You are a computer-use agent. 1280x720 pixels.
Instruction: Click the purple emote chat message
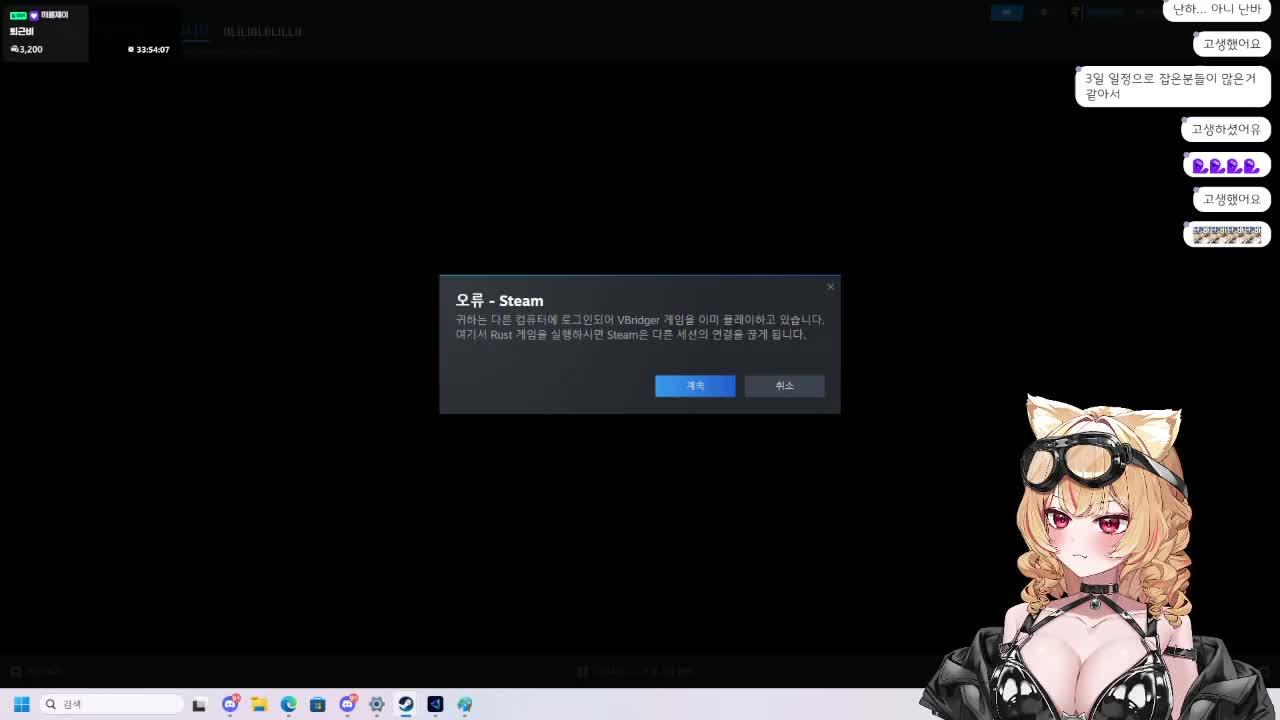(x=1226, y=165)
